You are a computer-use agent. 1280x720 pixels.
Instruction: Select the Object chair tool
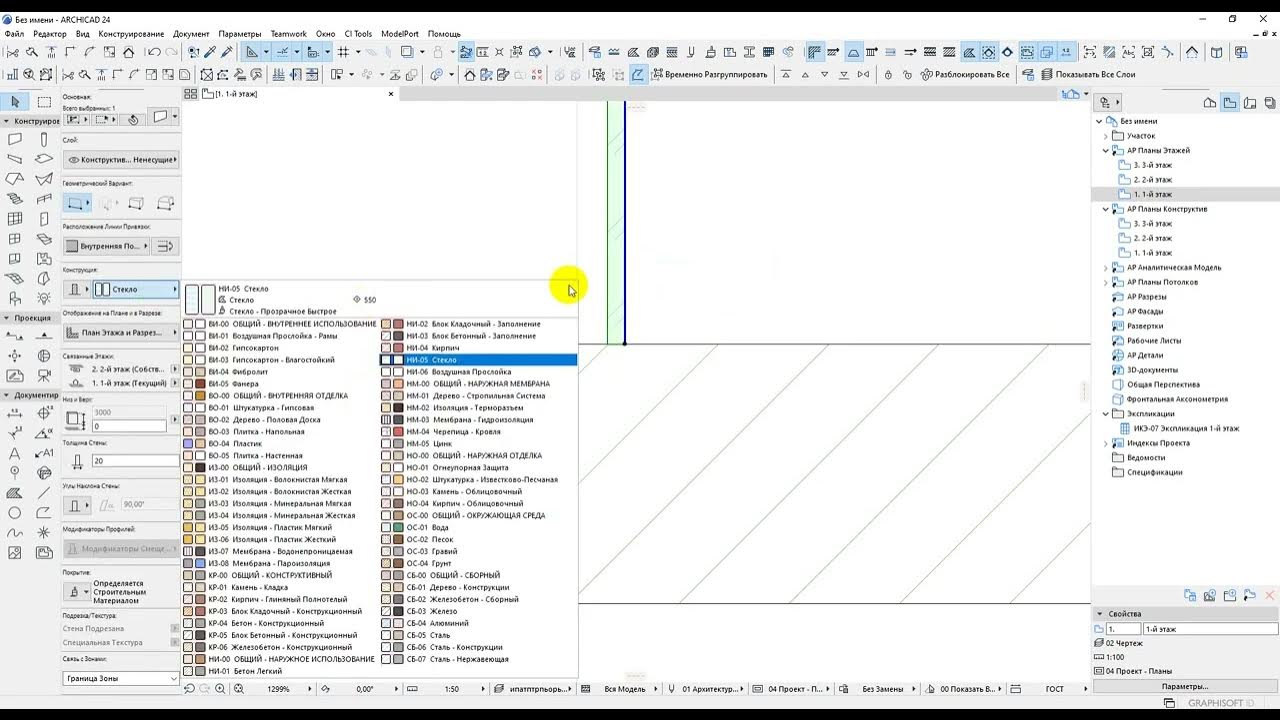pyautogui.click(x=15, y=298)
